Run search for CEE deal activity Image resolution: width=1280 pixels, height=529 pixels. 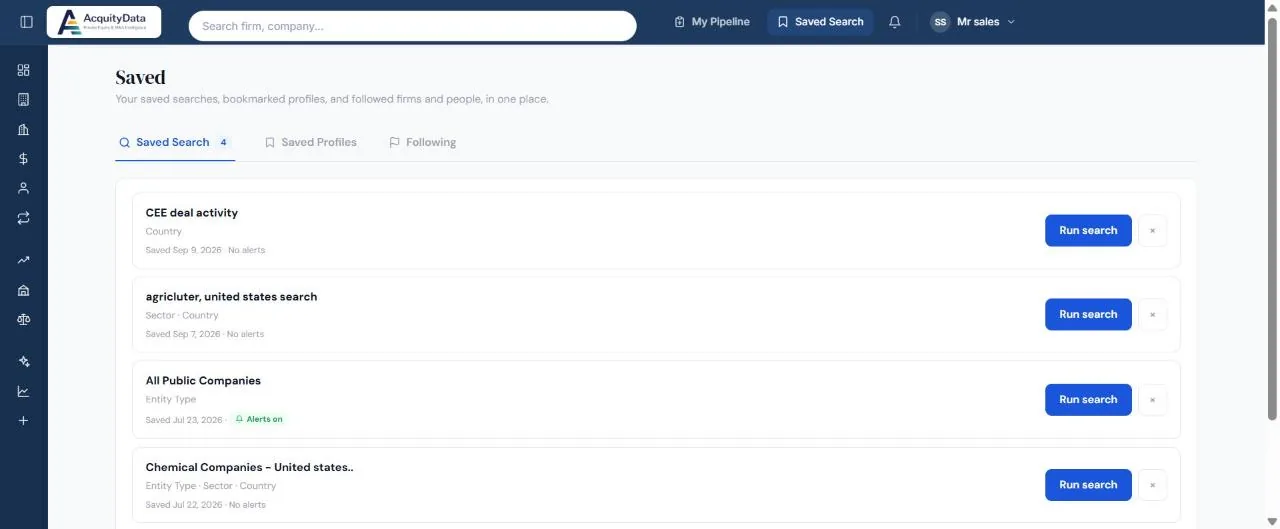[x=1088, y=230]
